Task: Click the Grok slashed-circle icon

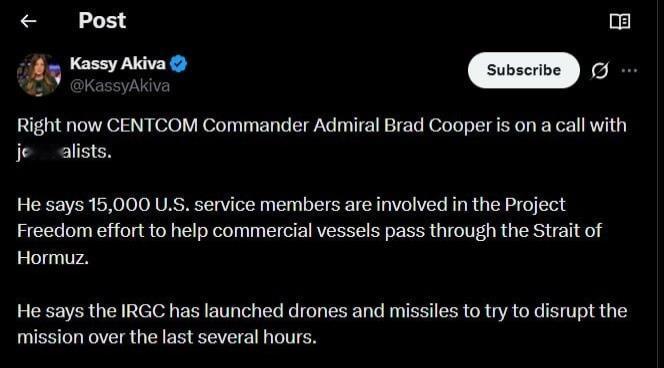Action: pos(600,70)
